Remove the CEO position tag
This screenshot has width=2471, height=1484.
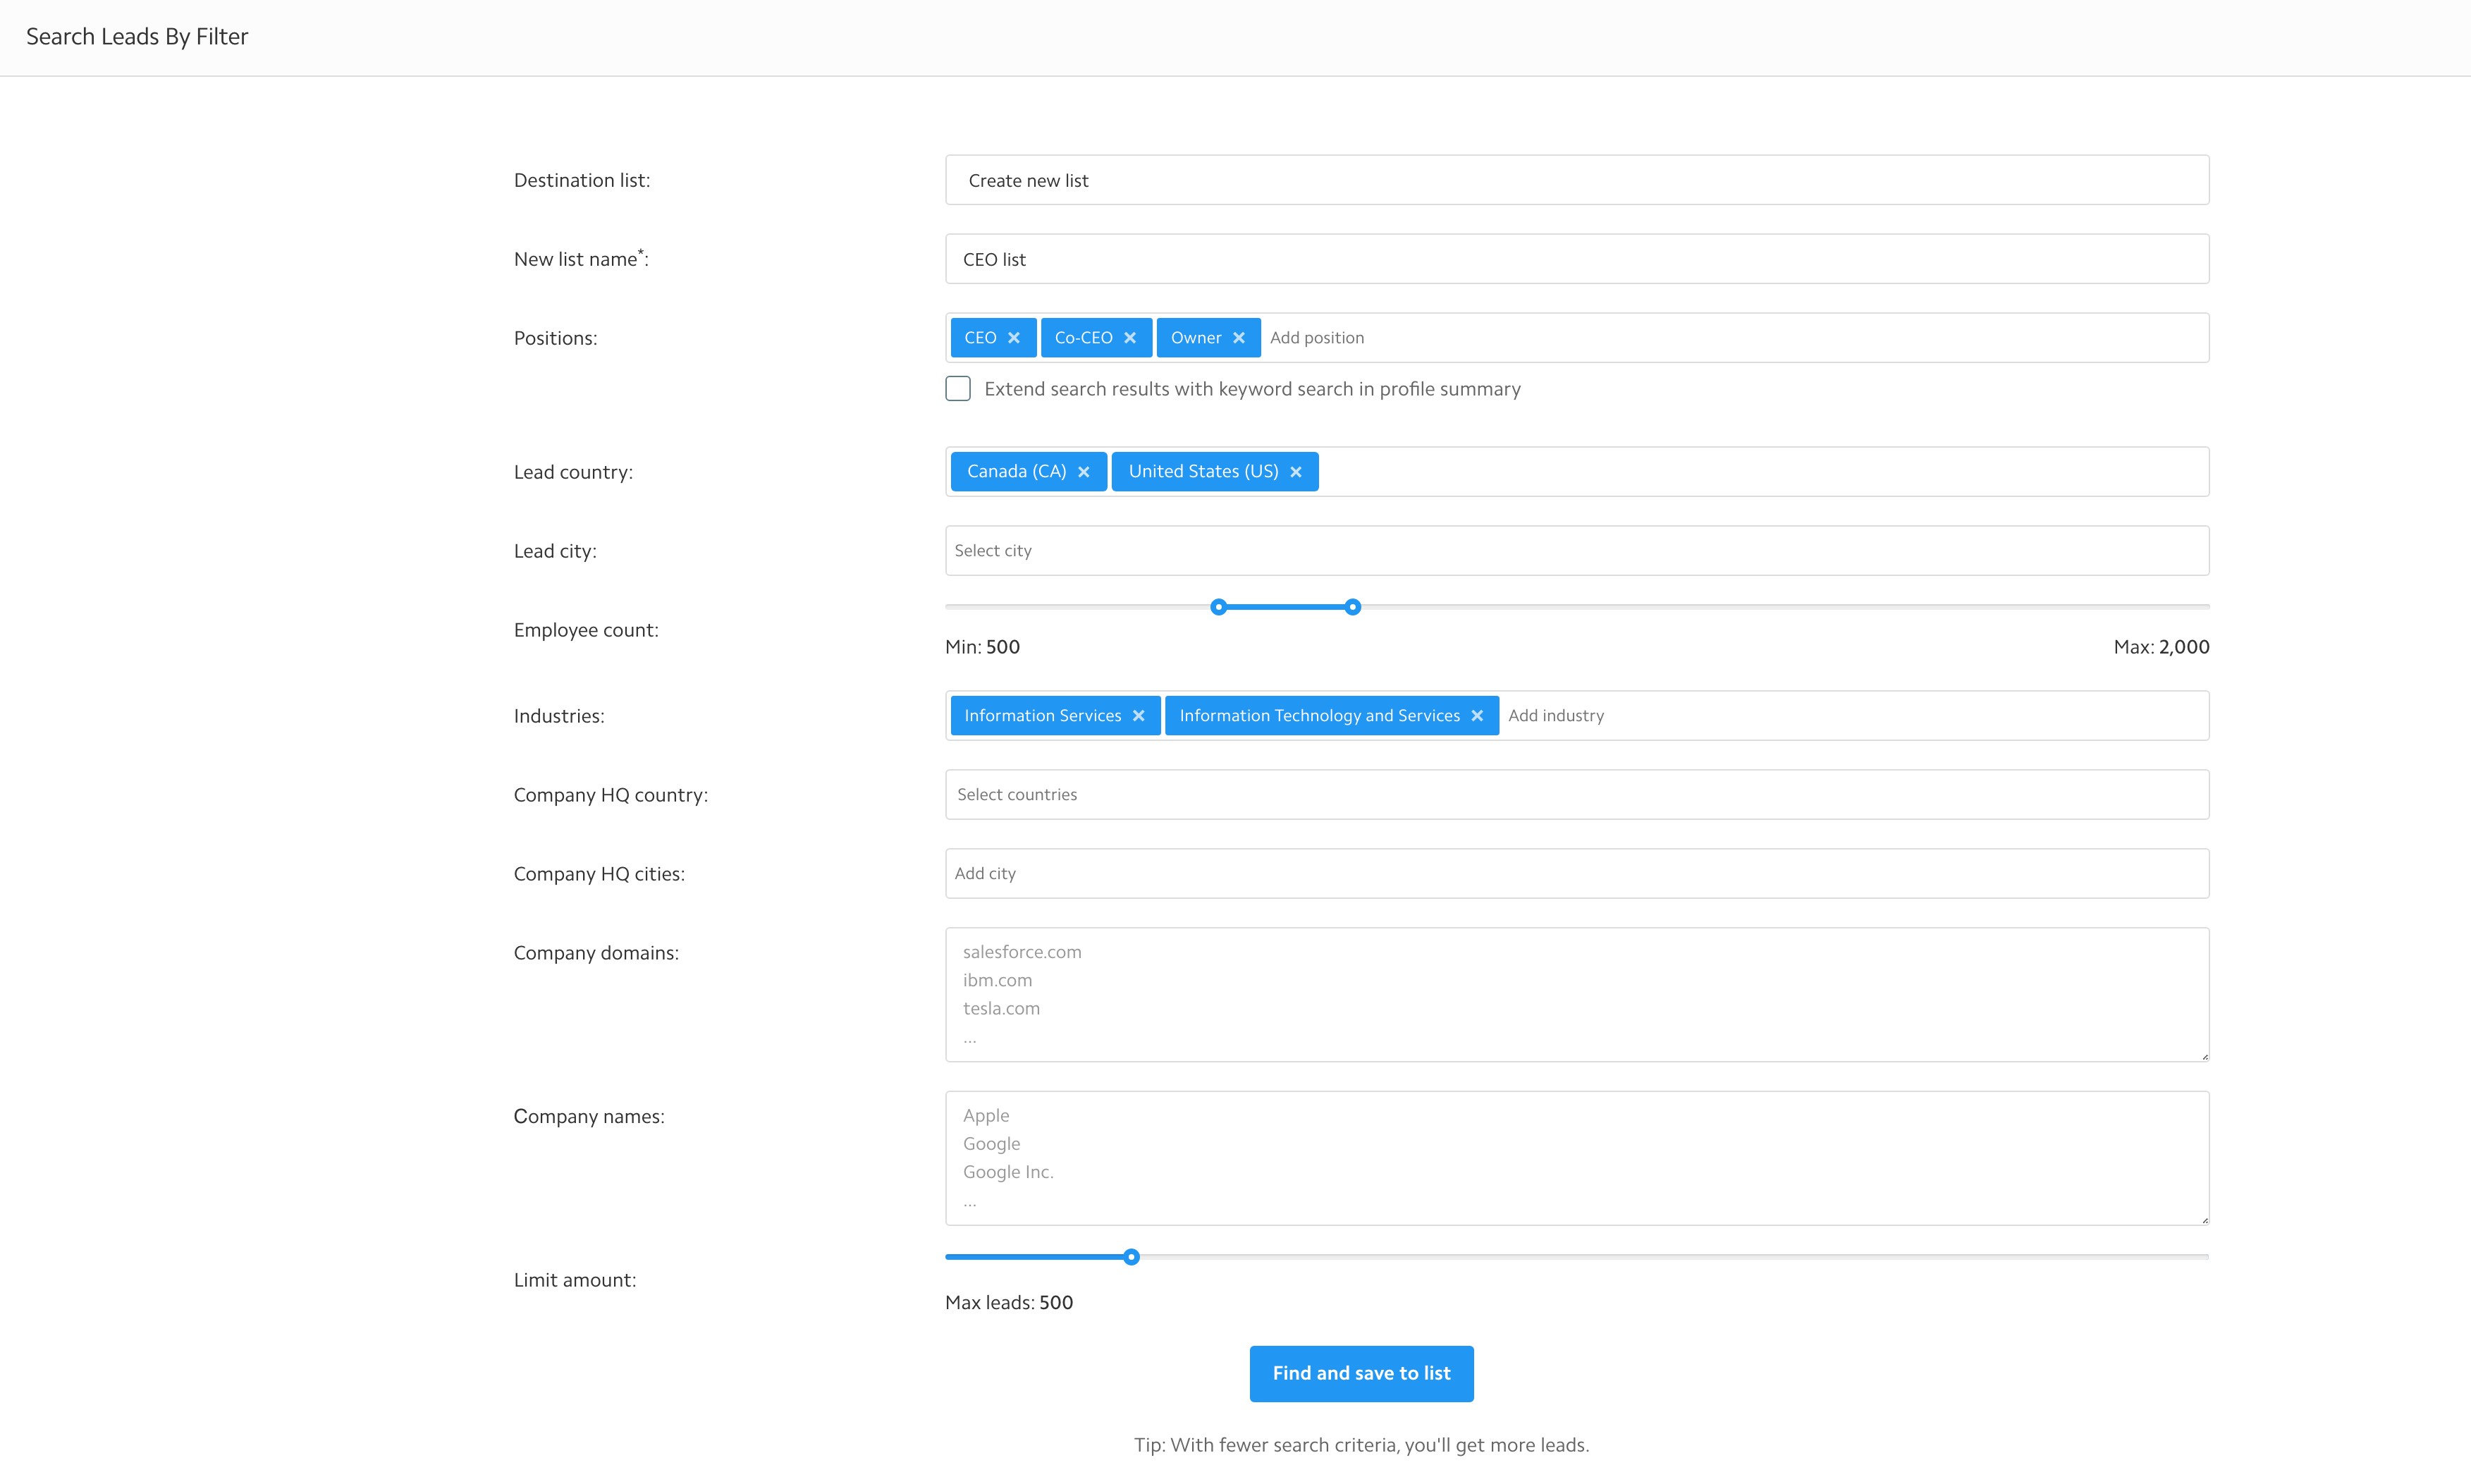1014,338
